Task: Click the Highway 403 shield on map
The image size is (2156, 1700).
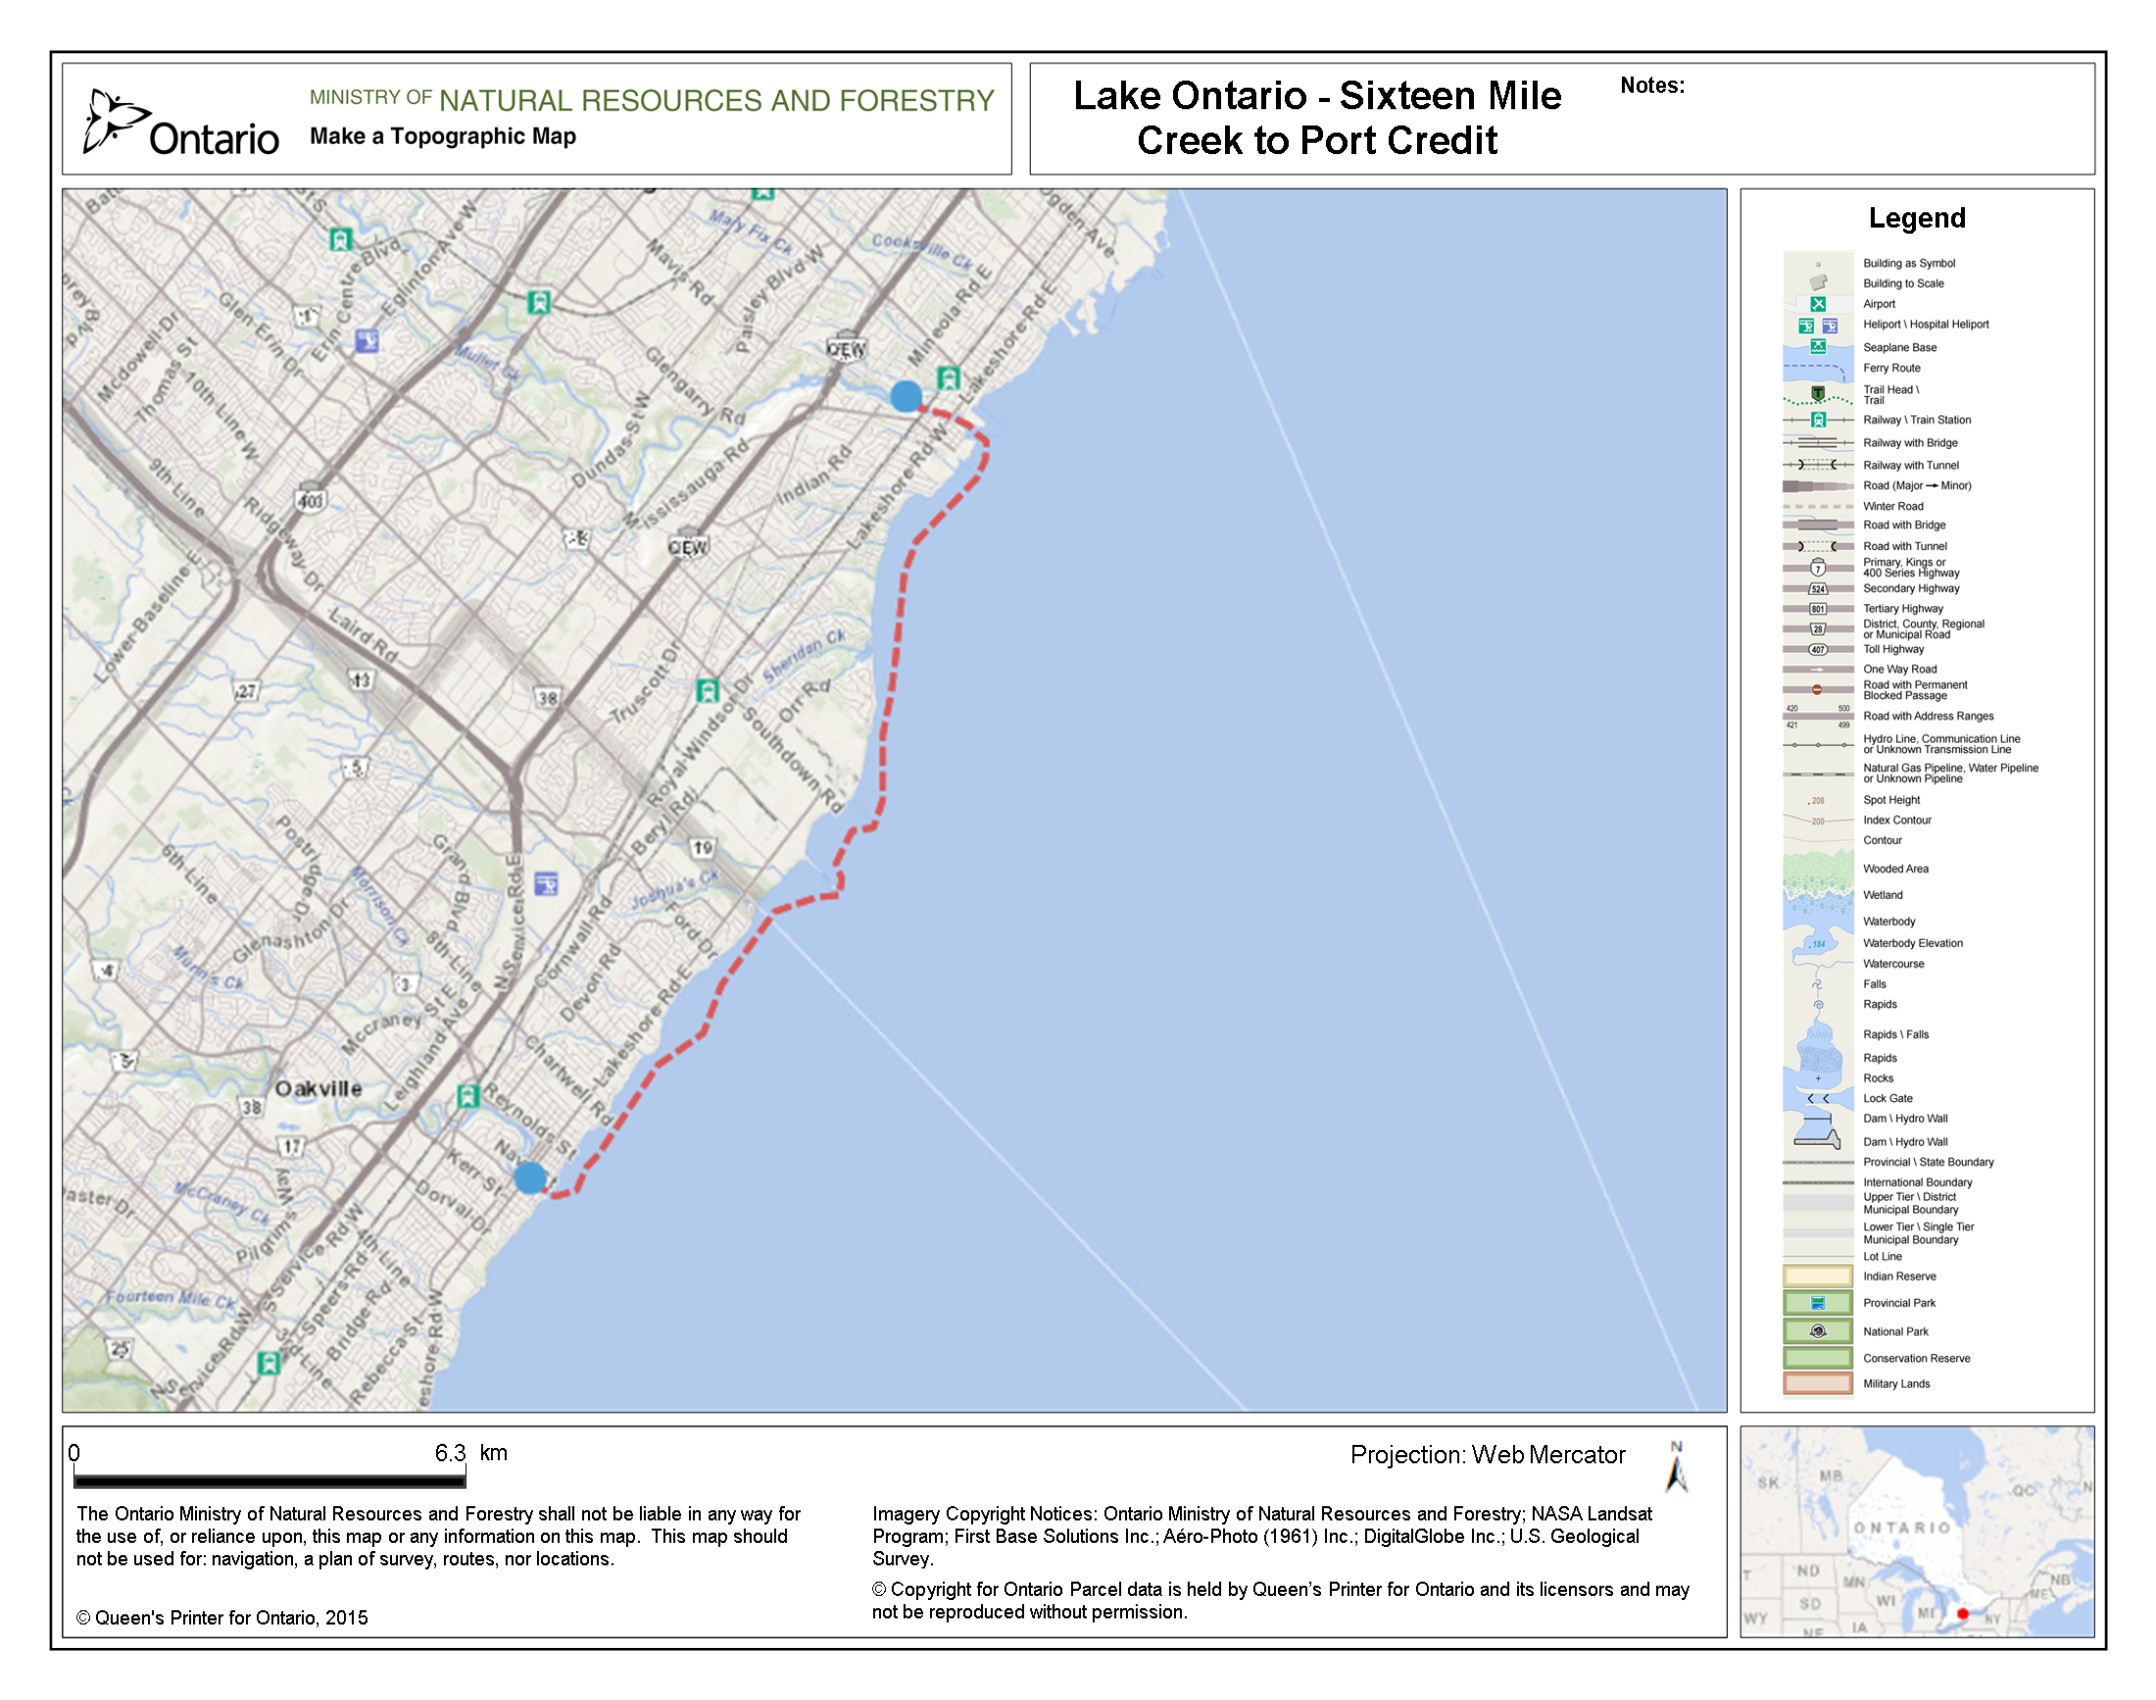Action: pyautogui.click(x=310, y=499)
